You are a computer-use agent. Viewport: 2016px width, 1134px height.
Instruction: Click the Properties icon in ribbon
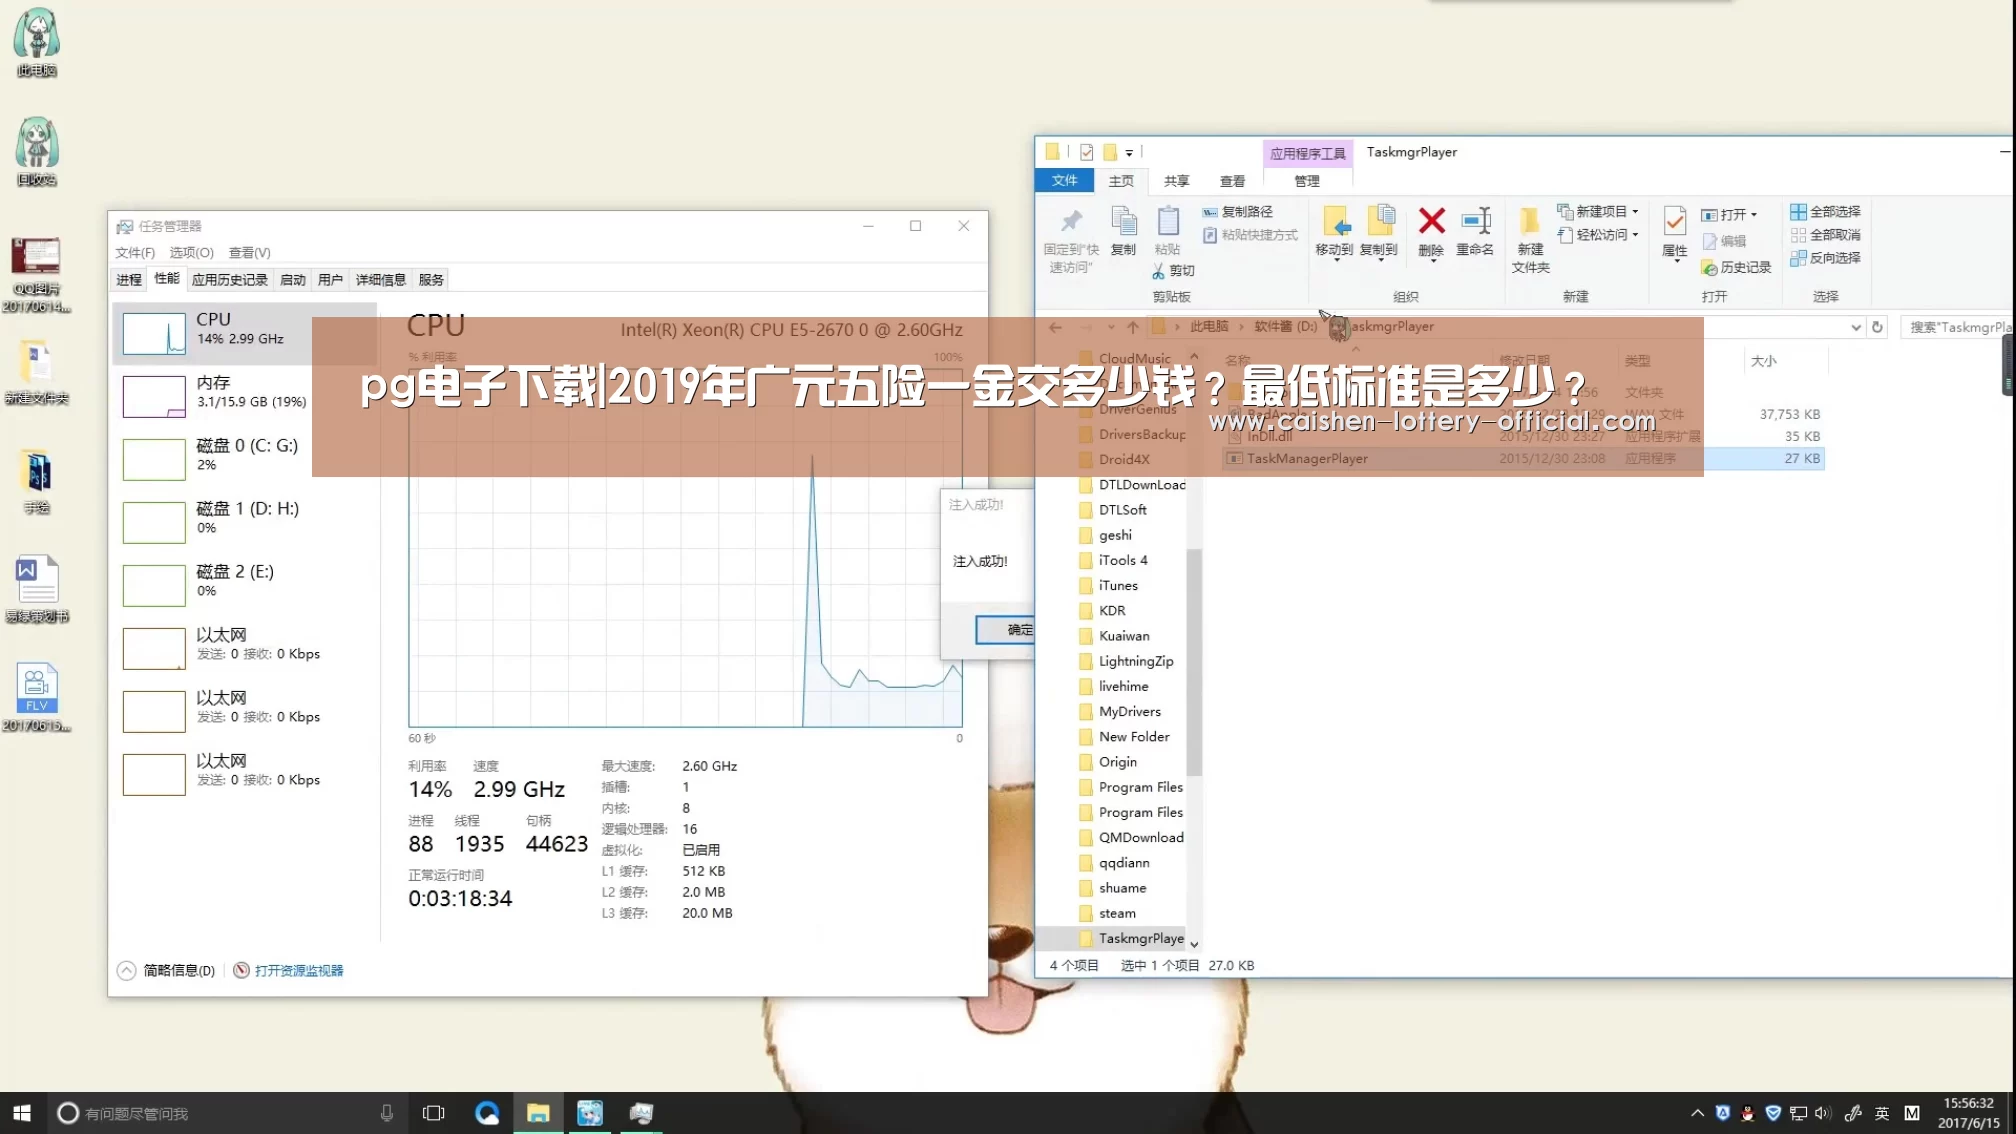[1675, 222]
